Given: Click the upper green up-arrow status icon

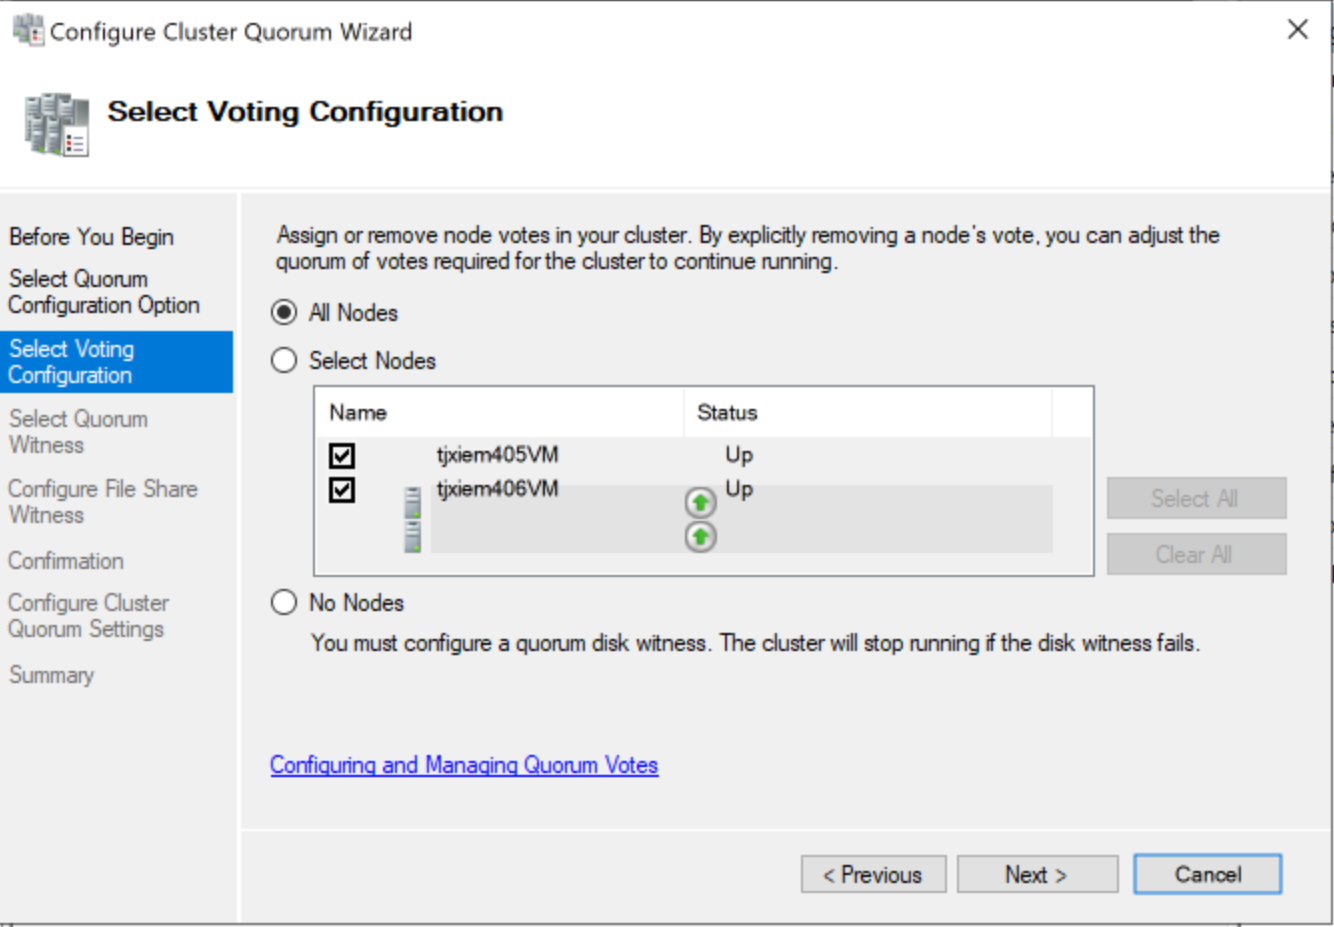Looking at the screenshot, I should click(700, 501).
